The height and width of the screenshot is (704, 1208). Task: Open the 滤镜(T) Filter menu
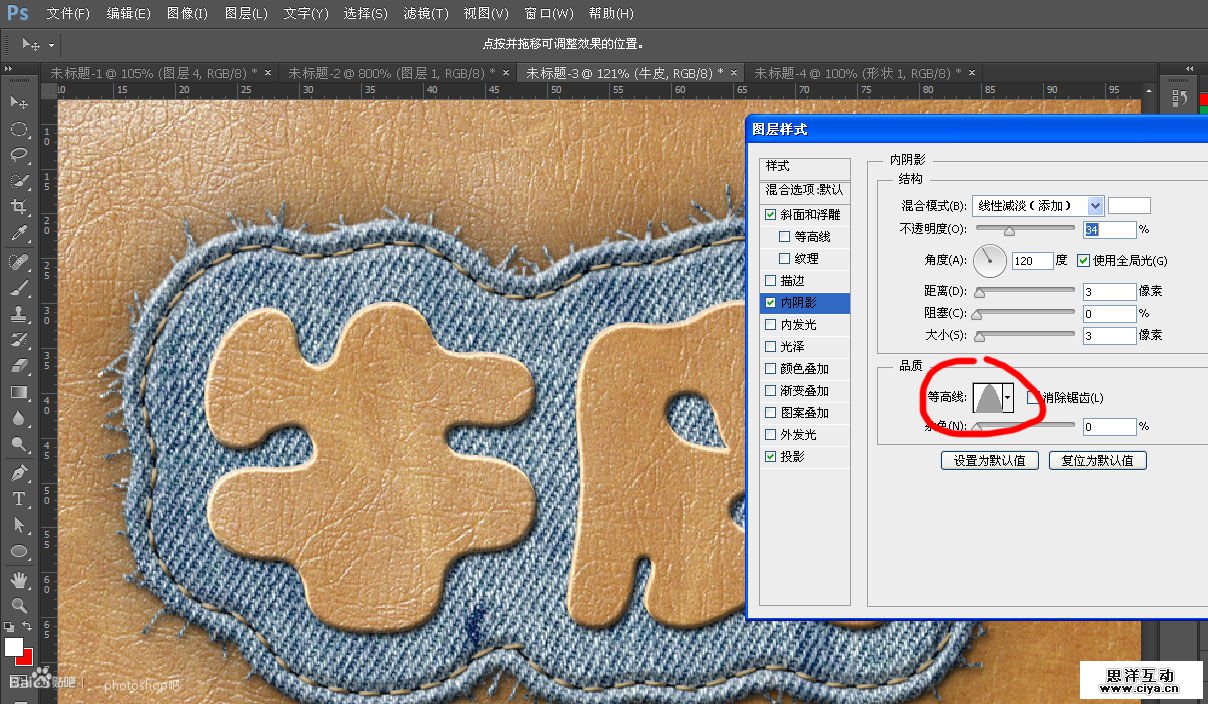point(425,14)
